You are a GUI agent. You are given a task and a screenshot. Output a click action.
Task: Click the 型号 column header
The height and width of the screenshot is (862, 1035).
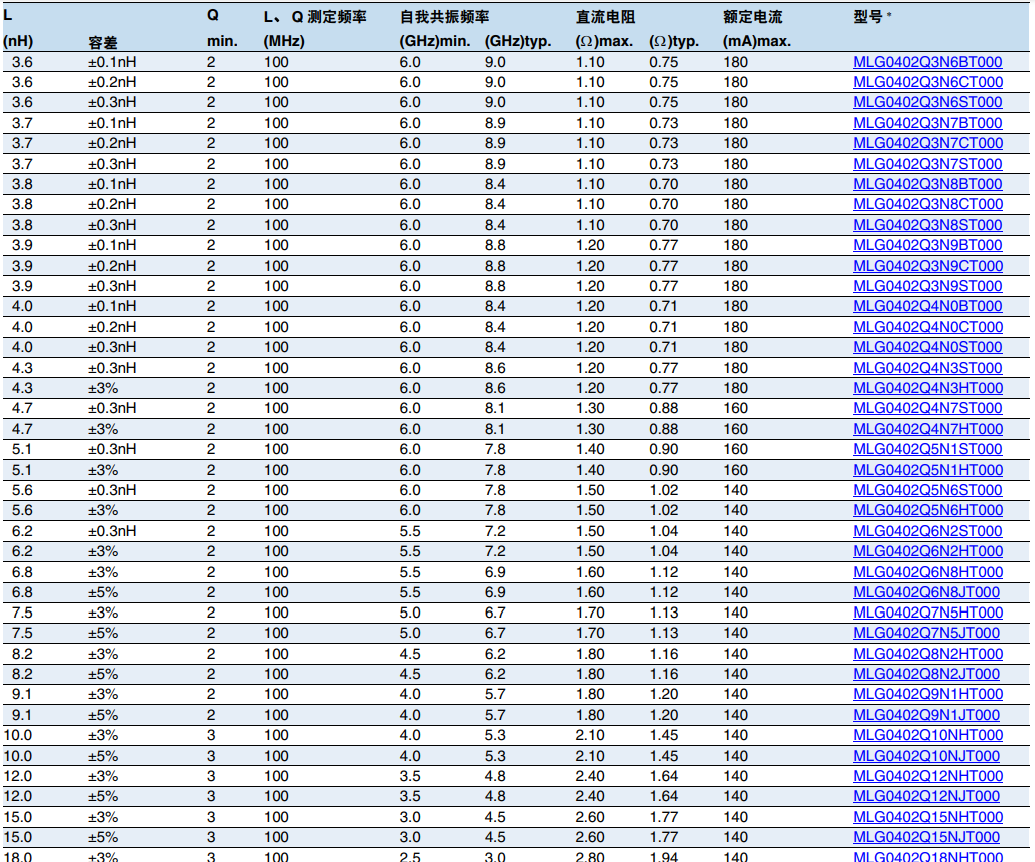(x=867, y=17)
